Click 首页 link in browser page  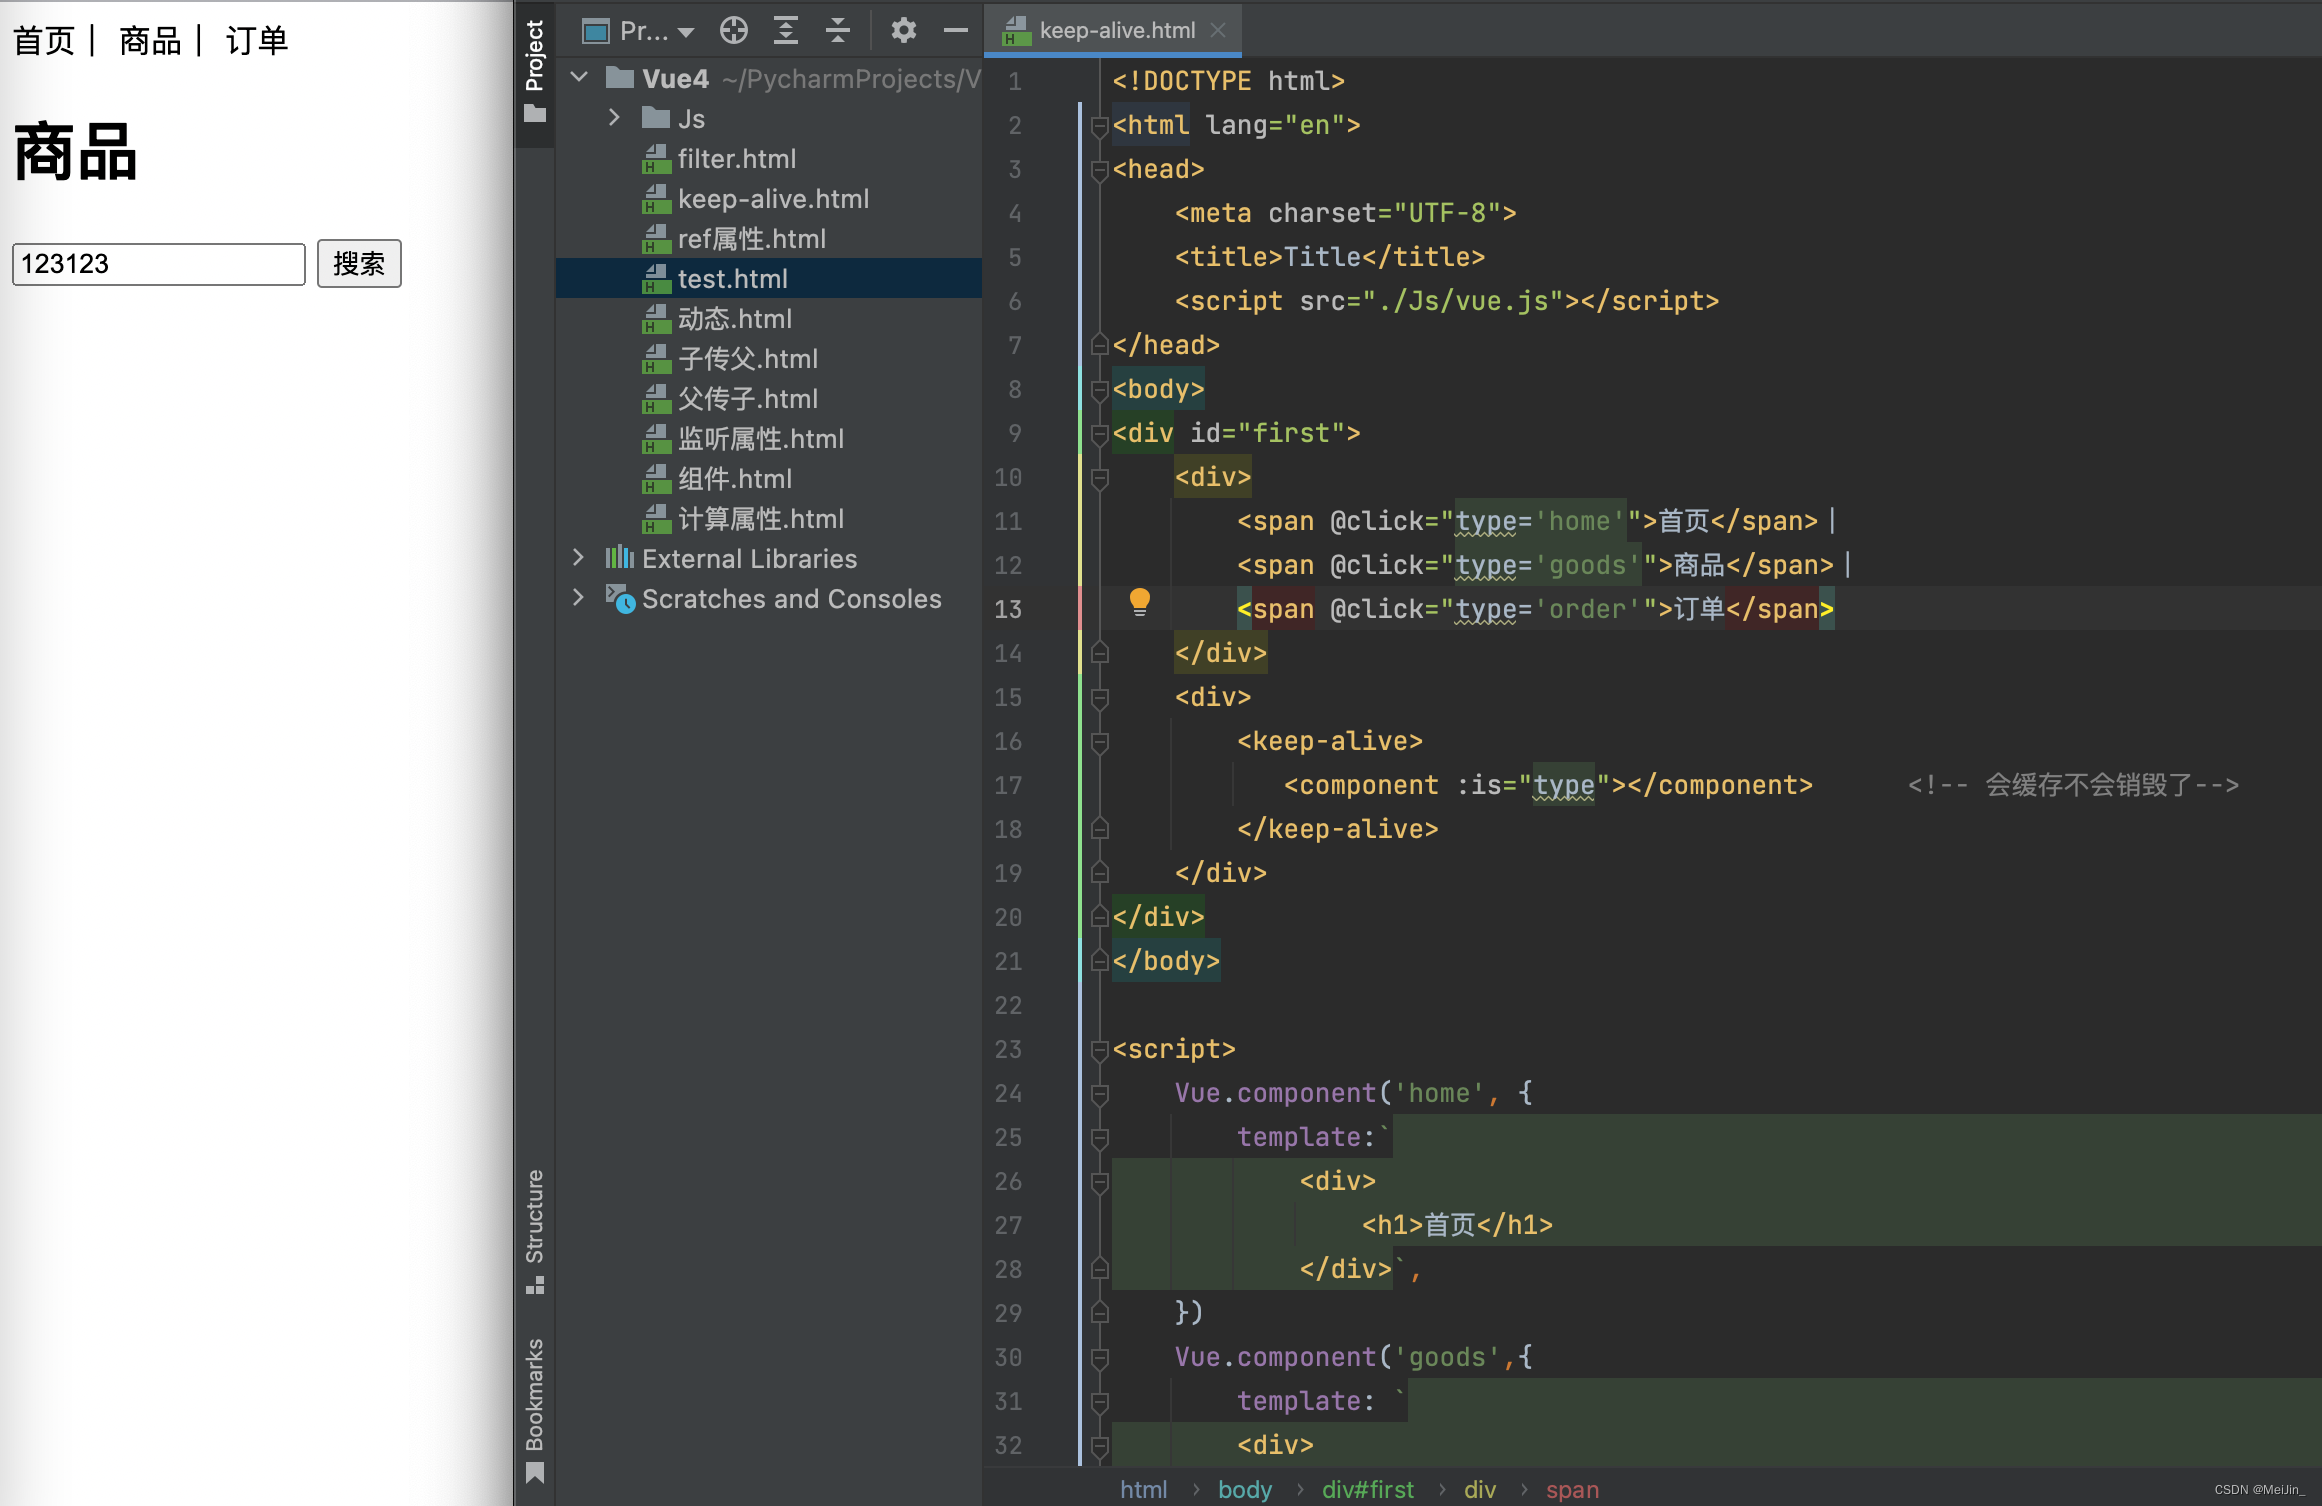tap(44, 41)
